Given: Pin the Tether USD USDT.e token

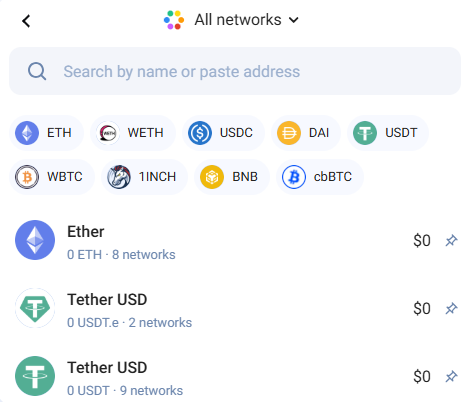Looking at the screenshot, I should click(x=451, y=308).
